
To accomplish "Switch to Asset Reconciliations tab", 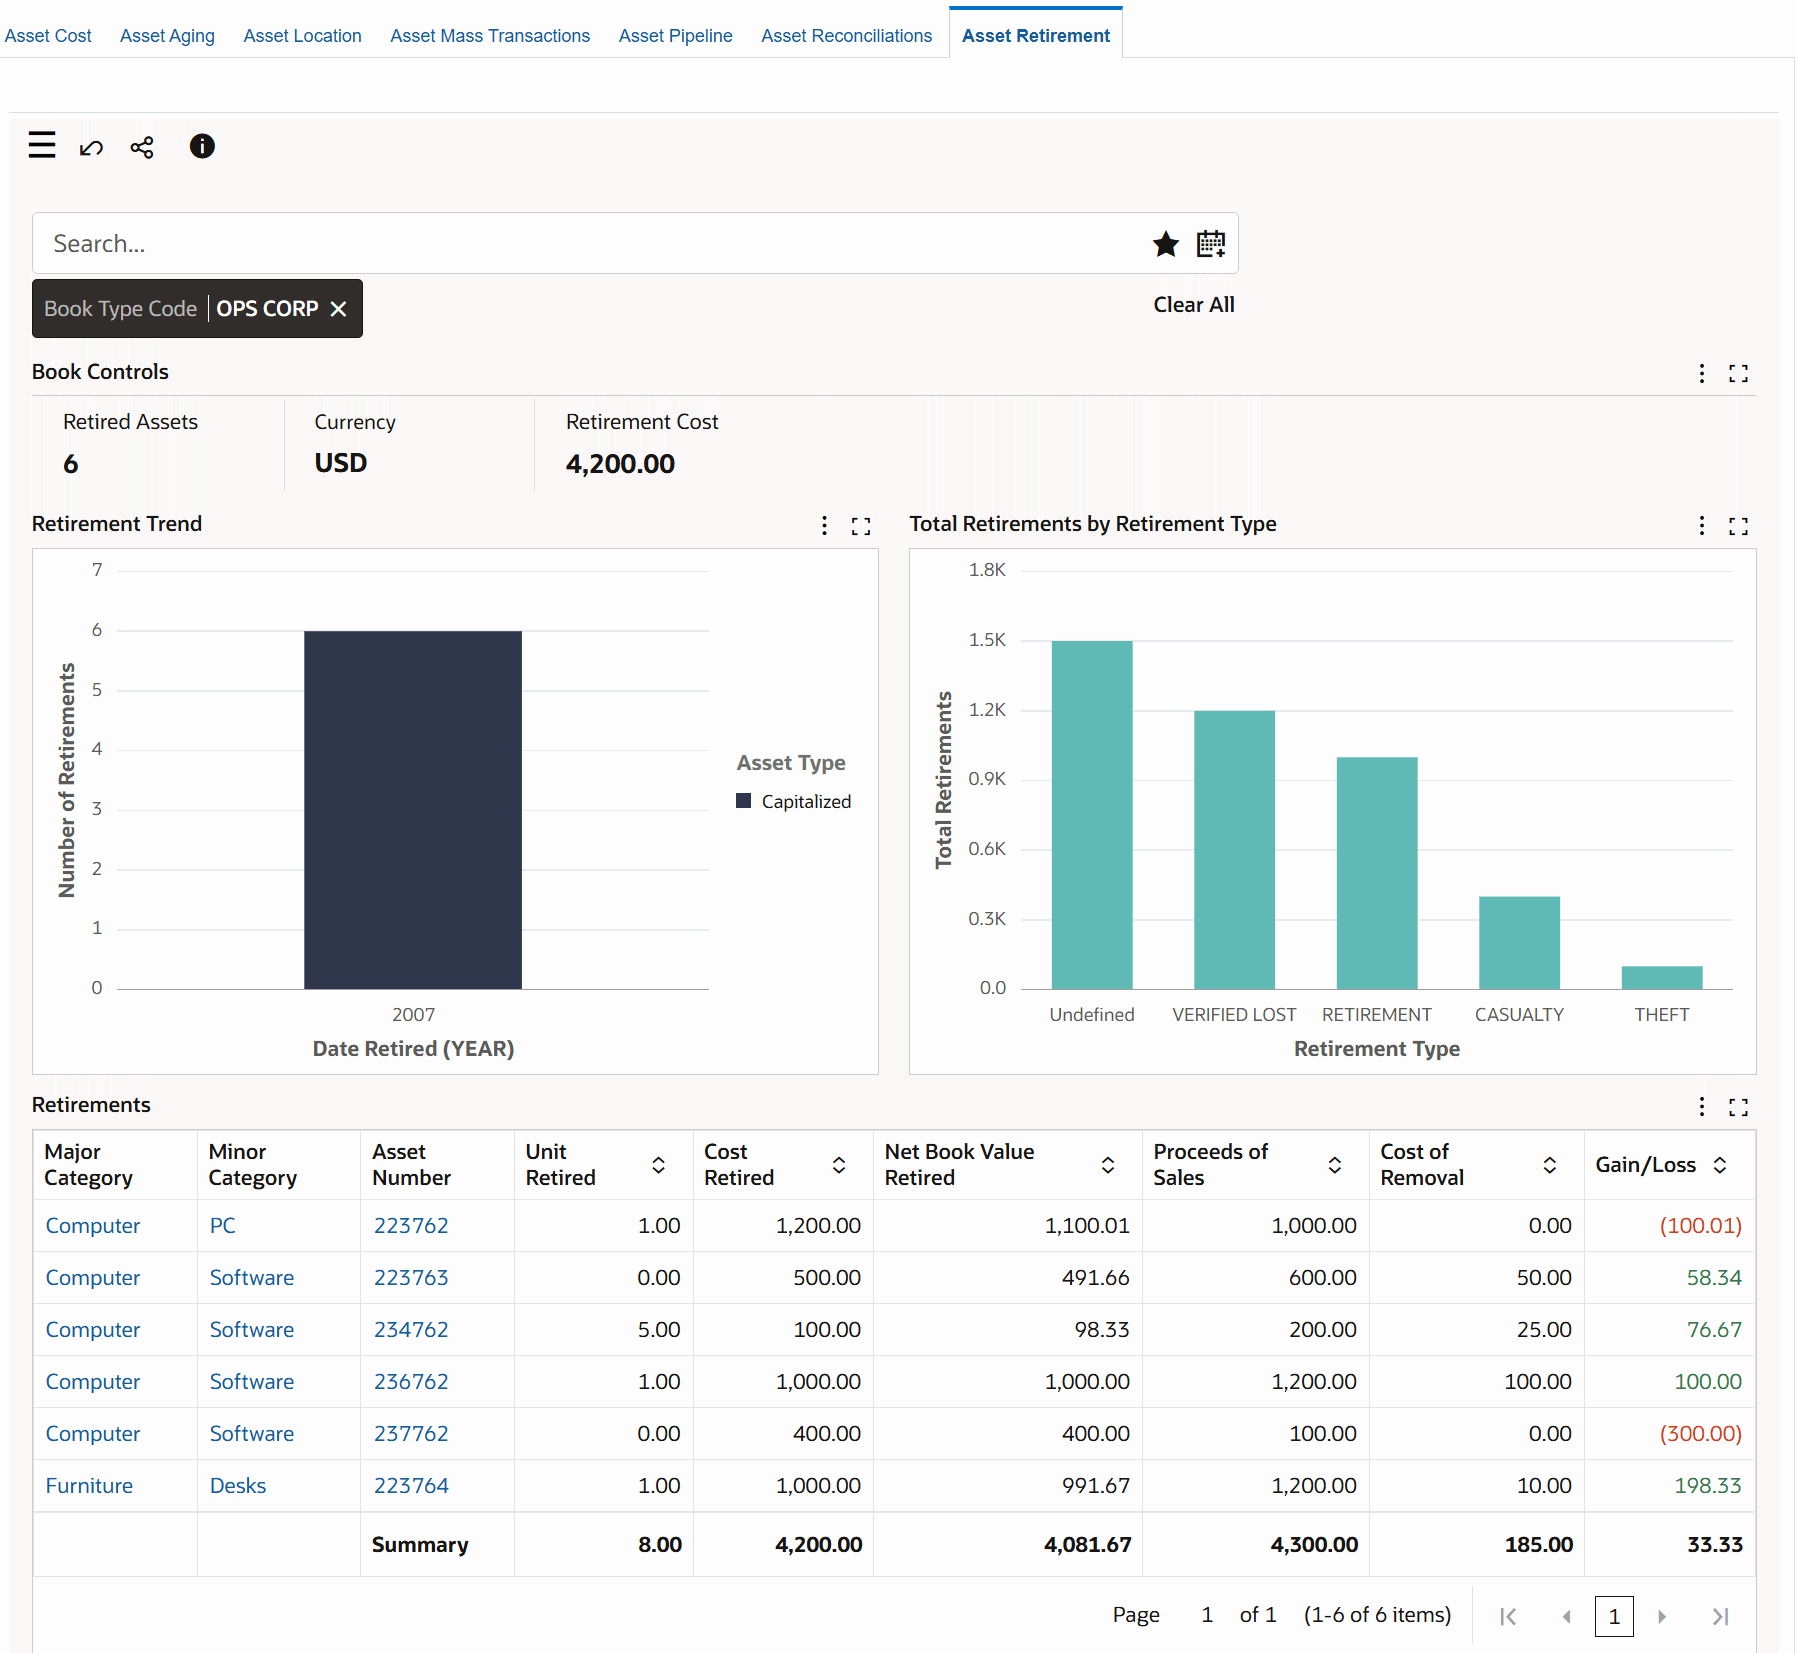I will point(847,36).
